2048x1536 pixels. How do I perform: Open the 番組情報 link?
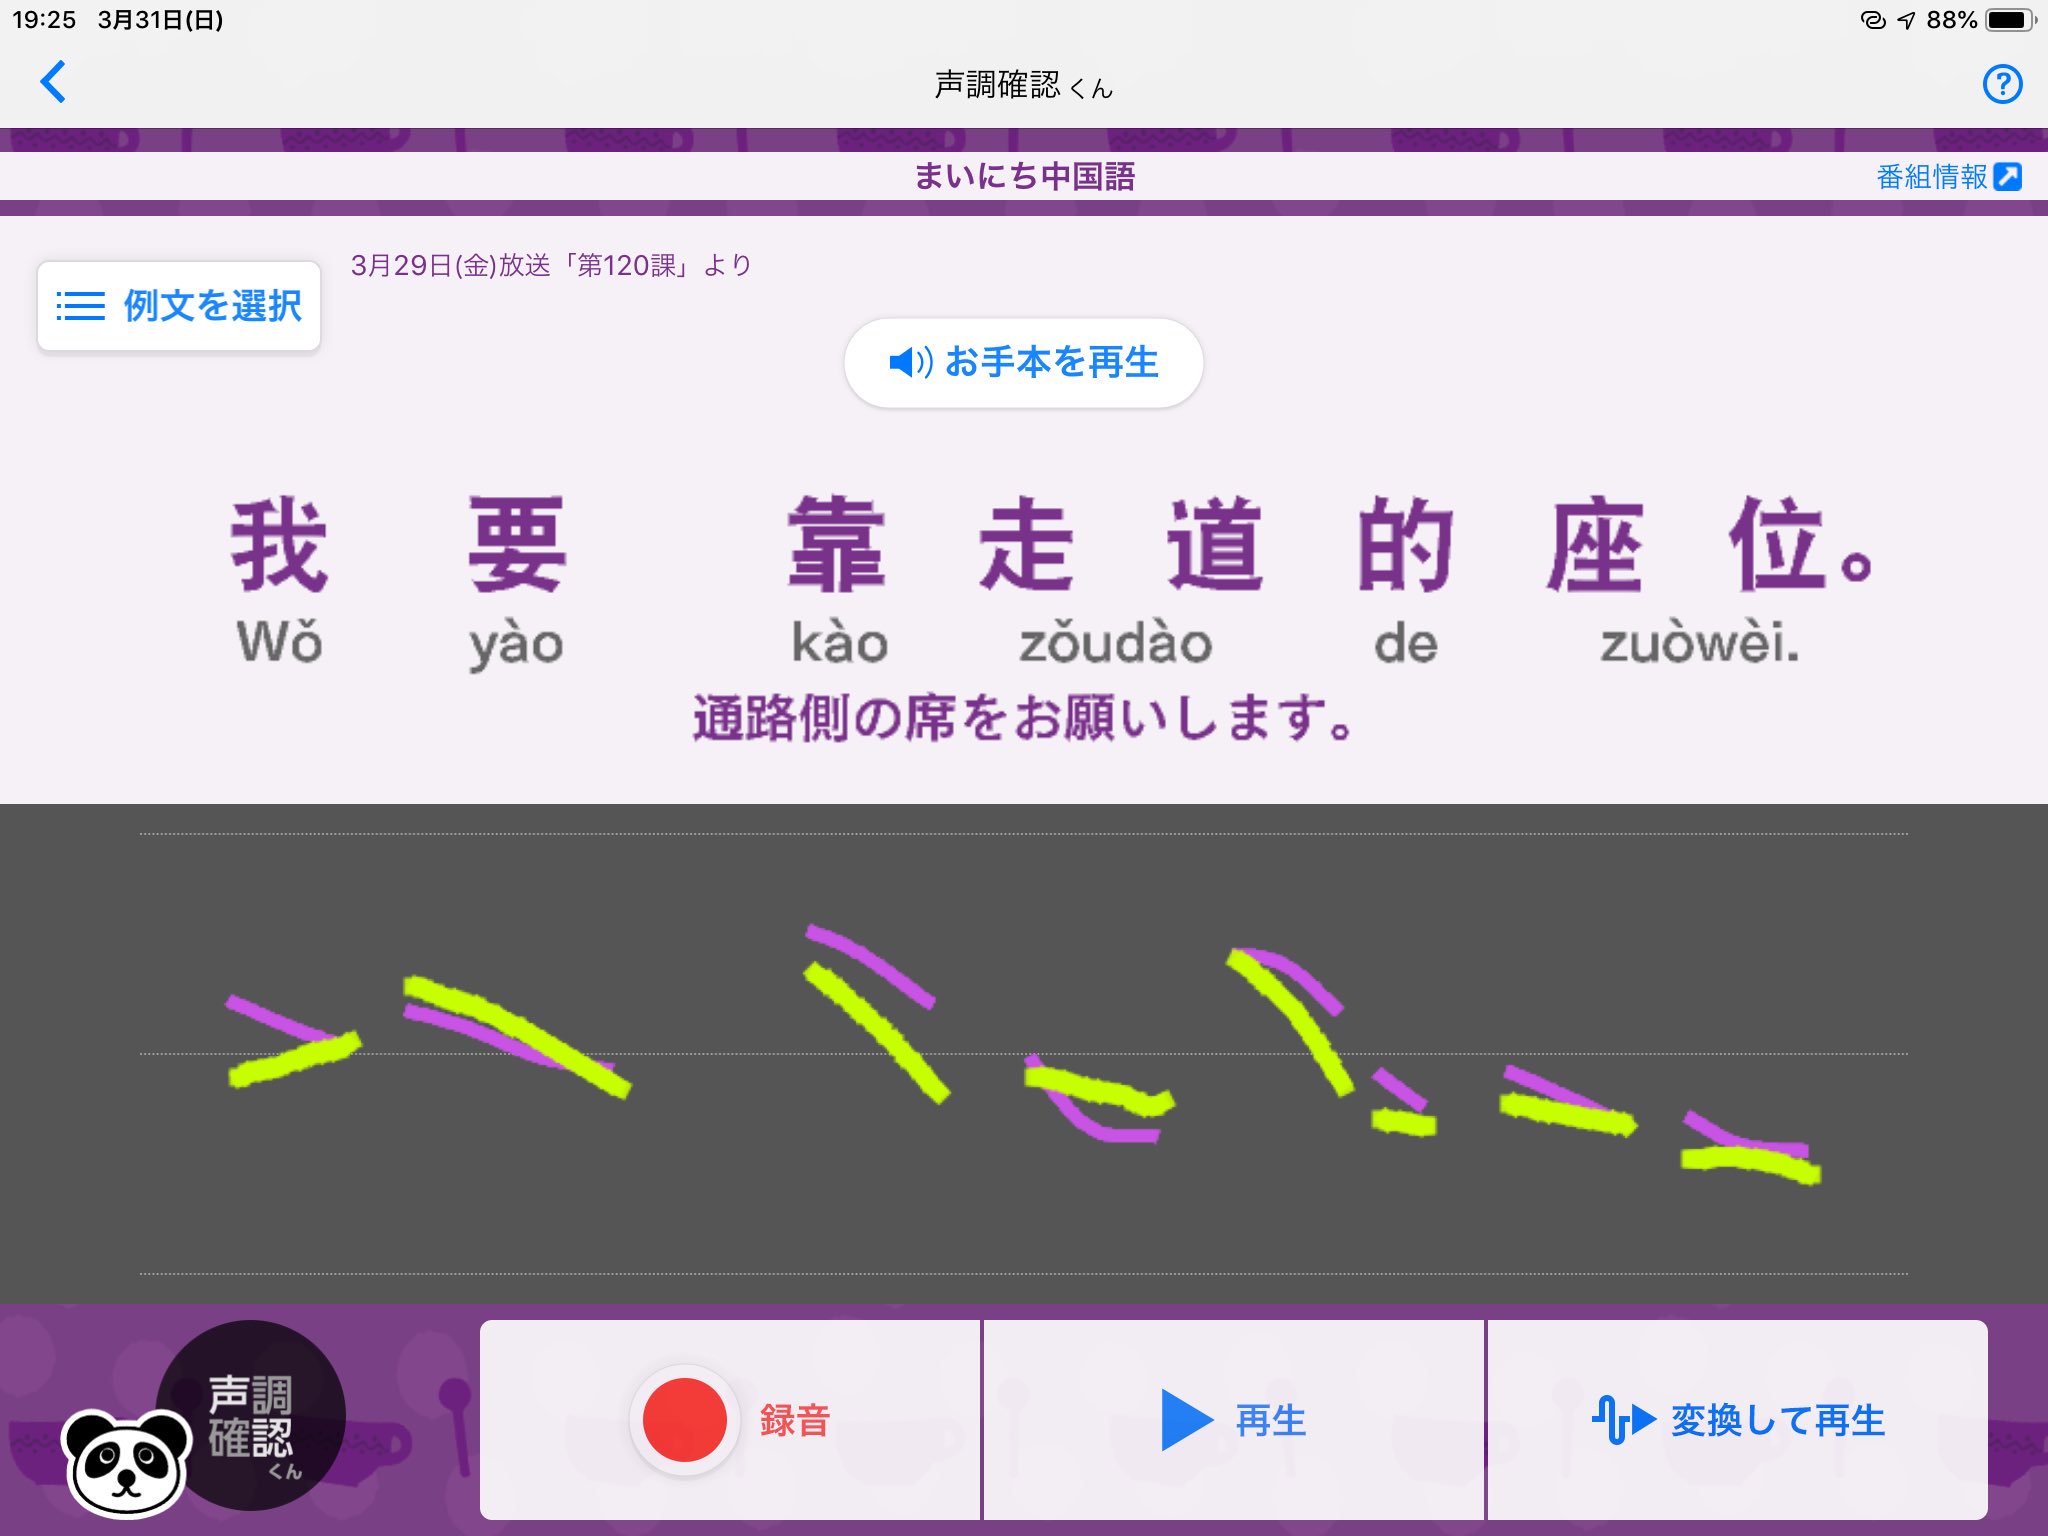coord(1931,177)
